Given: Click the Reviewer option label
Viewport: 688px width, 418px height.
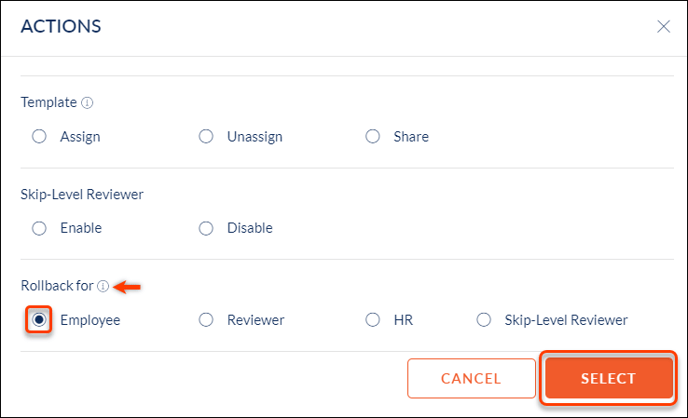Looking at the screenshot, I should (255, 320).
